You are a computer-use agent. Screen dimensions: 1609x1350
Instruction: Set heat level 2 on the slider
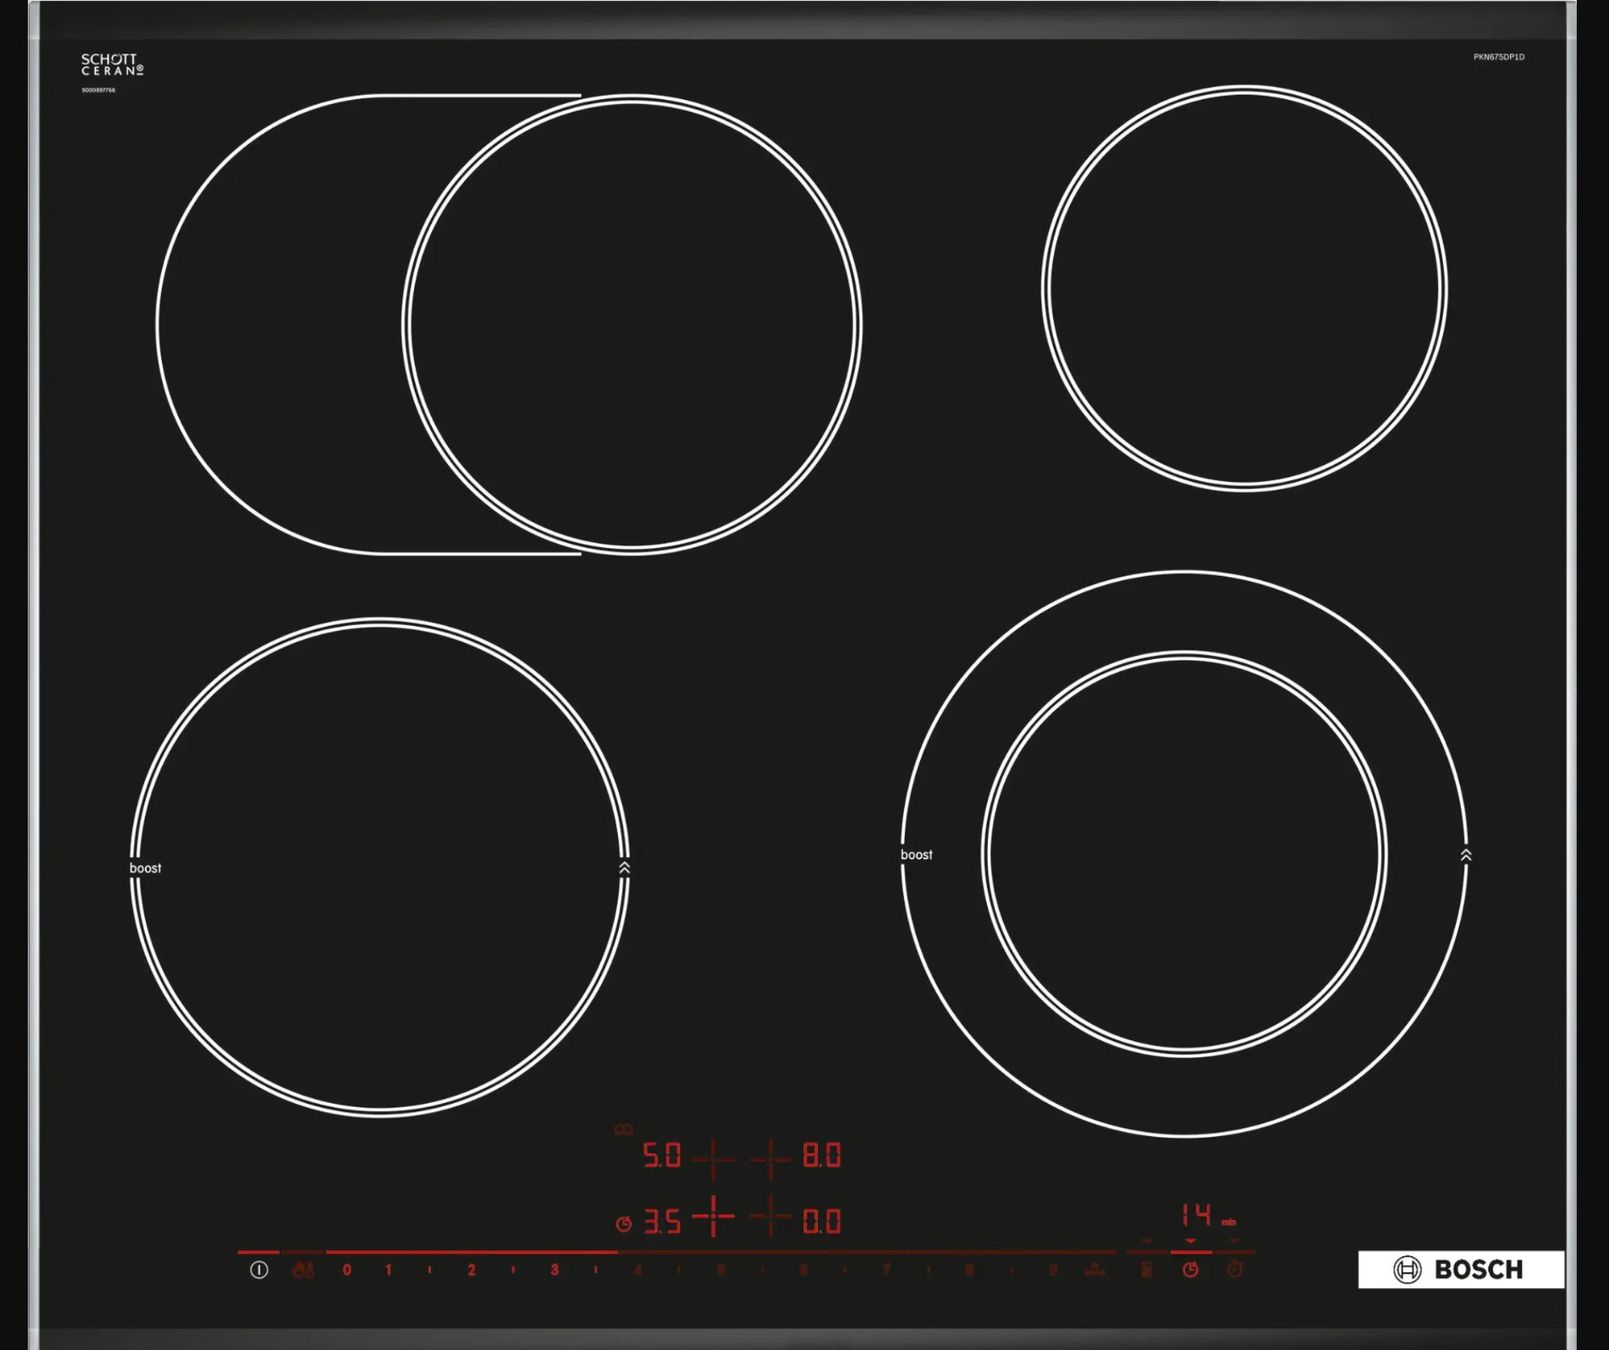[472, 1270]
